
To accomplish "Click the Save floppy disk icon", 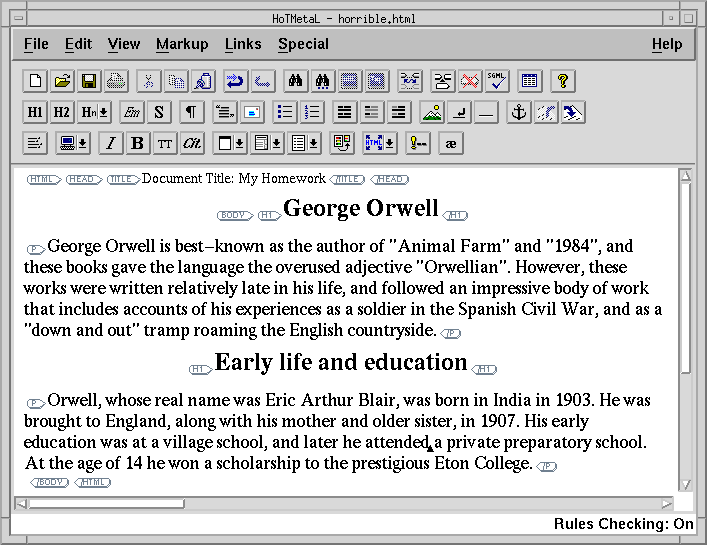I will click(89, 81).
